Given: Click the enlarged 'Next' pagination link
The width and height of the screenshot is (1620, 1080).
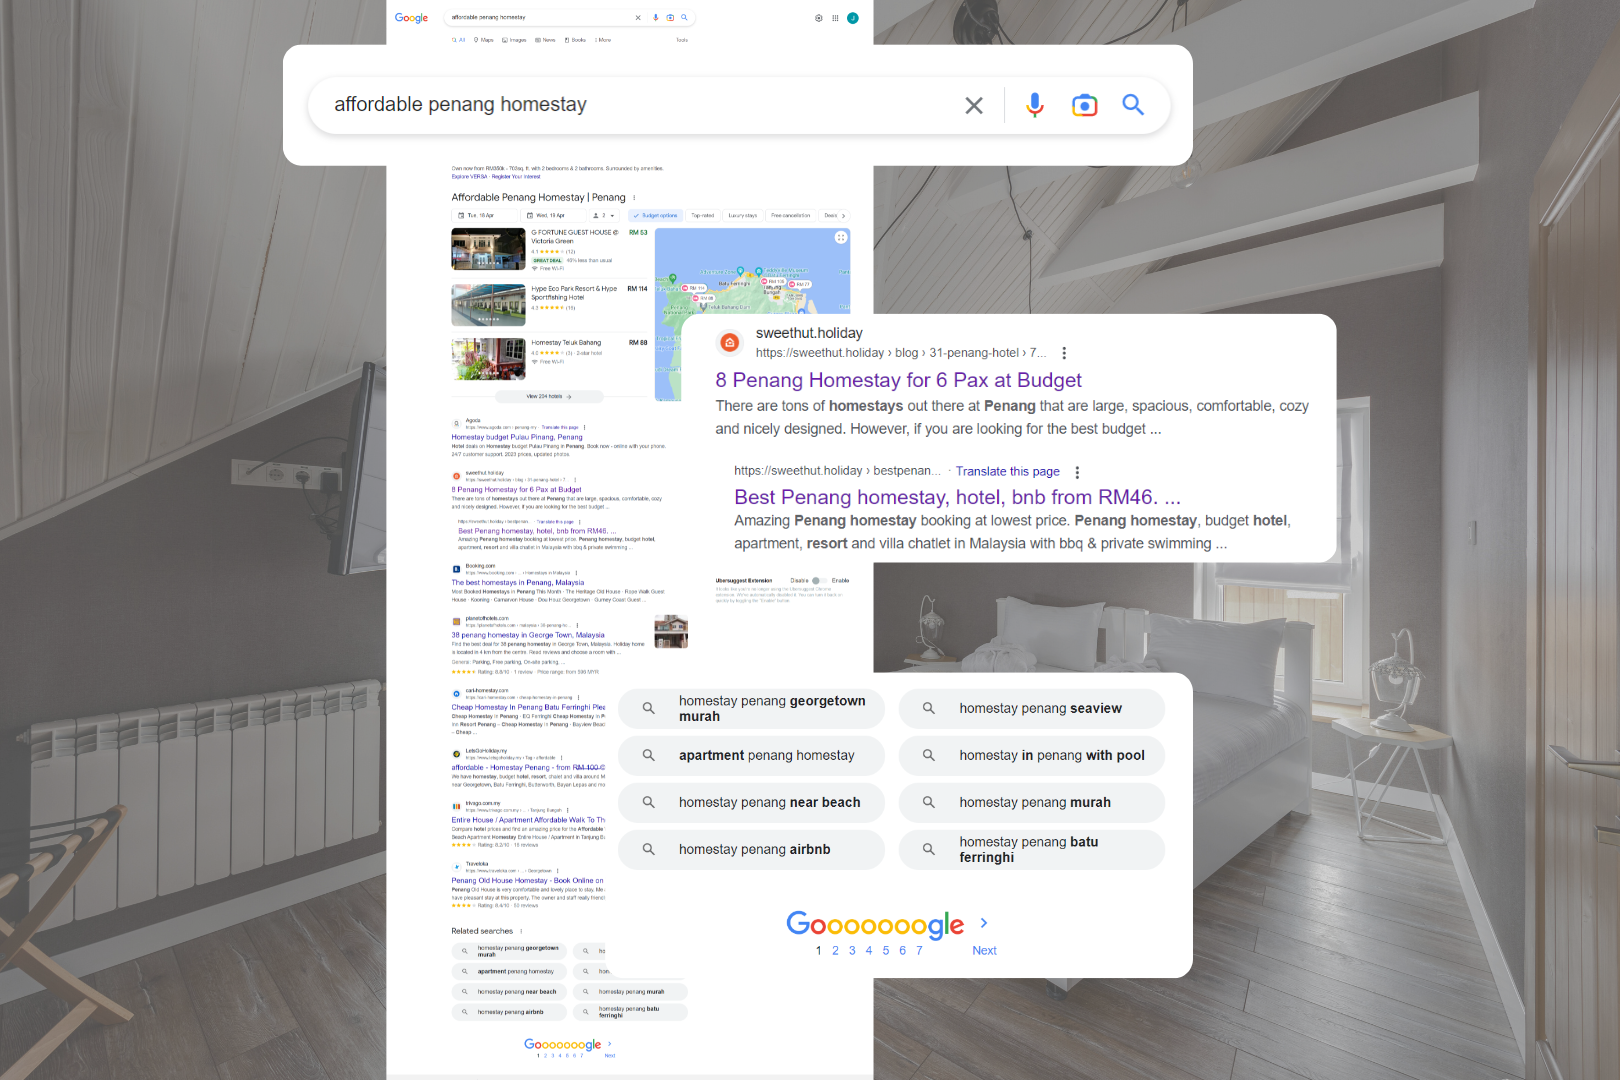Looking at the screenshot, I should point(984,951).
